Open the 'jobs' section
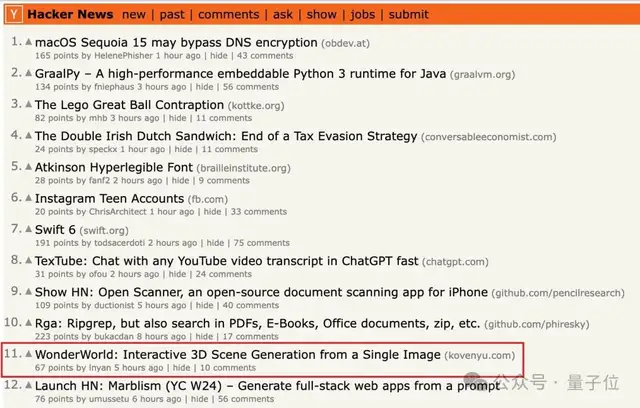The image size is (640, 408). click(363, 15)
